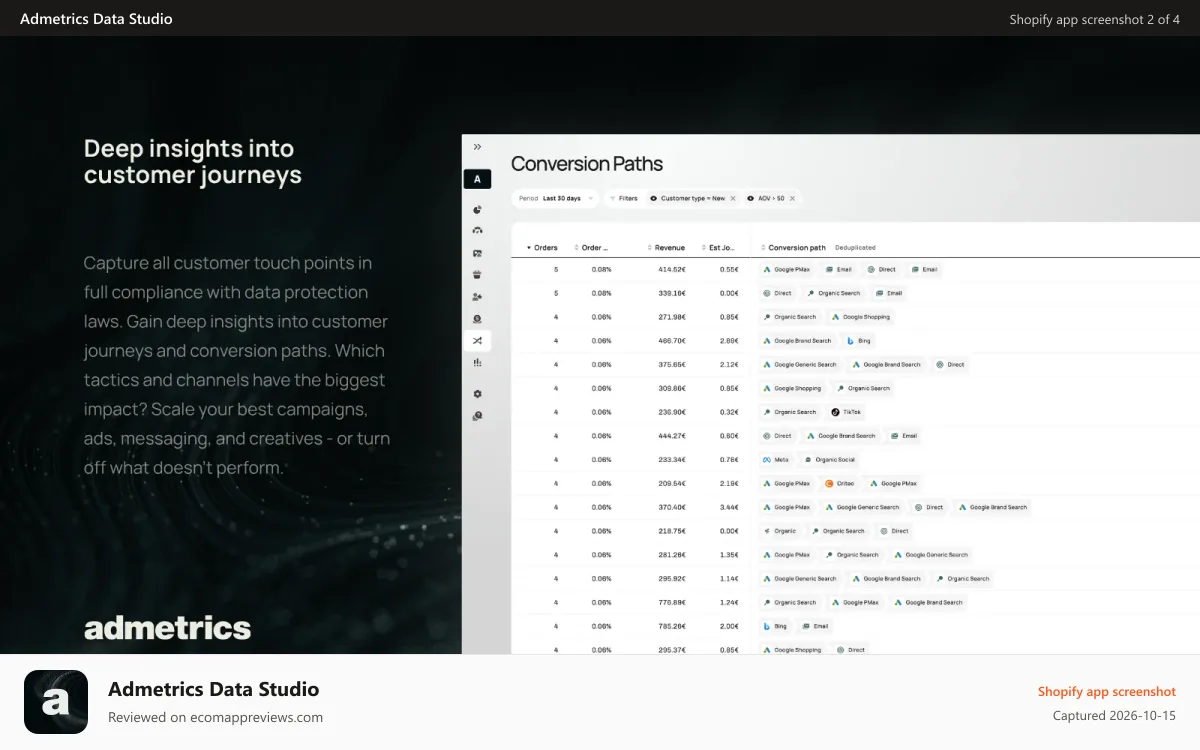Open the gauge dashboard icon in the sidebar

click(x=477, y=231)
